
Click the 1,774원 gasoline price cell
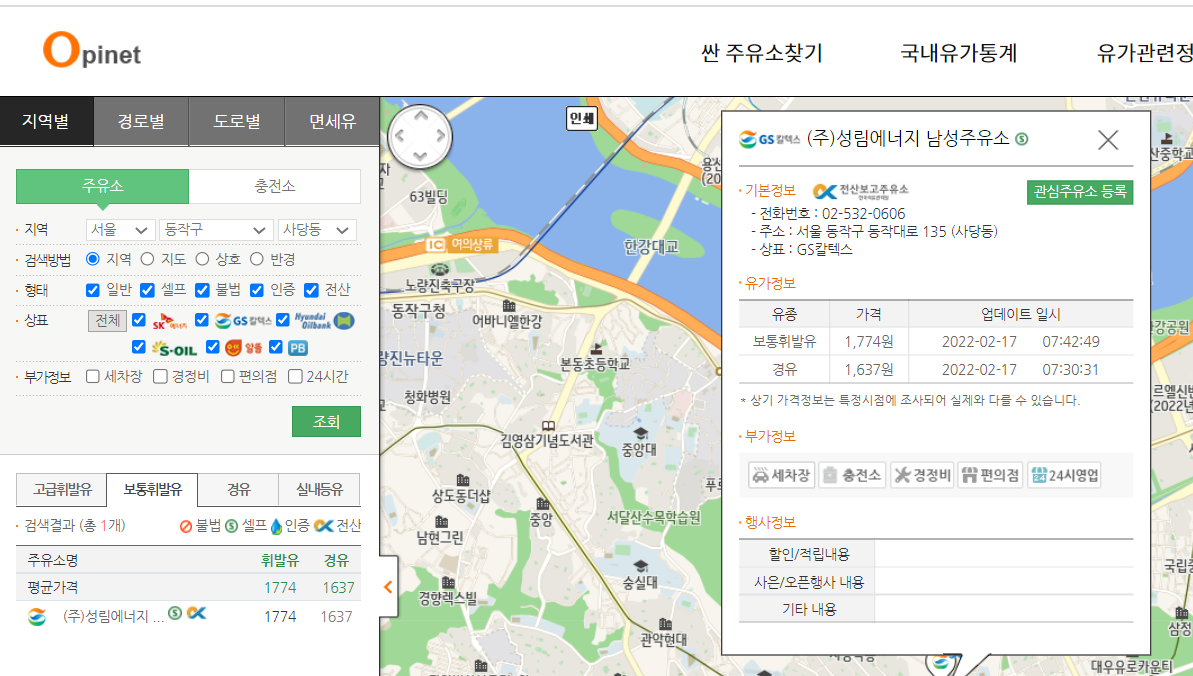click(869, 342)
